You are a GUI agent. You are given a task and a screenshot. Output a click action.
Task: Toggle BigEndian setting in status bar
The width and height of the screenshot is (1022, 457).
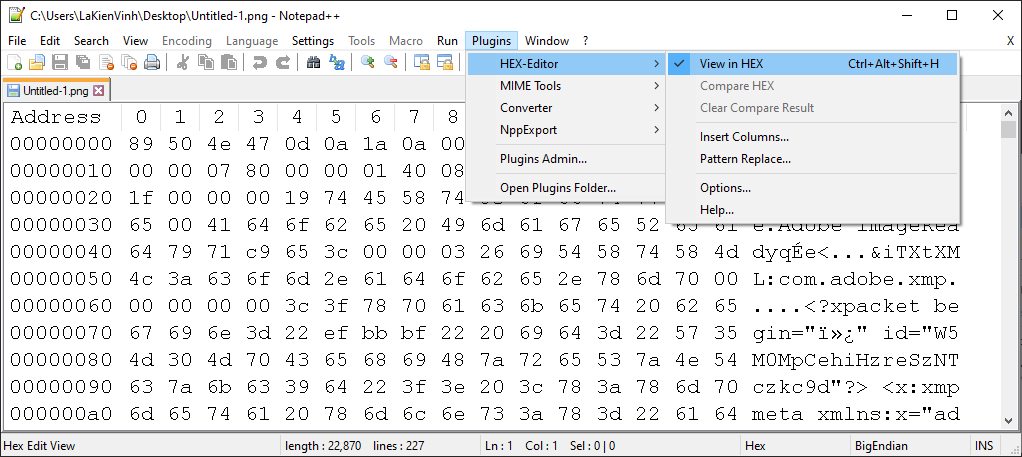tap(881, 446)
